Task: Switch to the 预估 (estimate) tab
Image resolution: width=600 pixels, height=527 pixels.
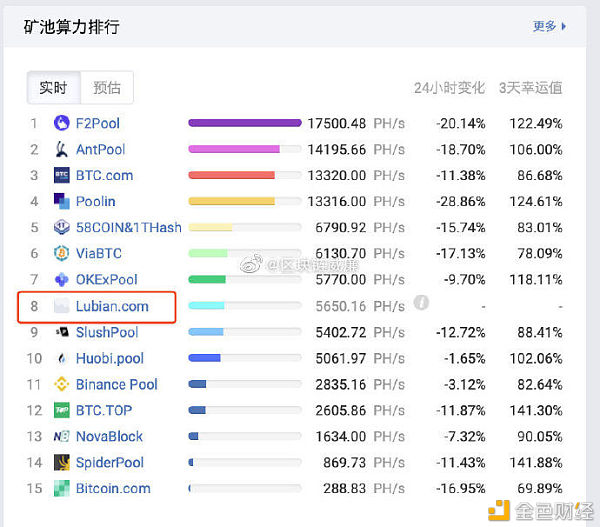Action: click(107, 88)
